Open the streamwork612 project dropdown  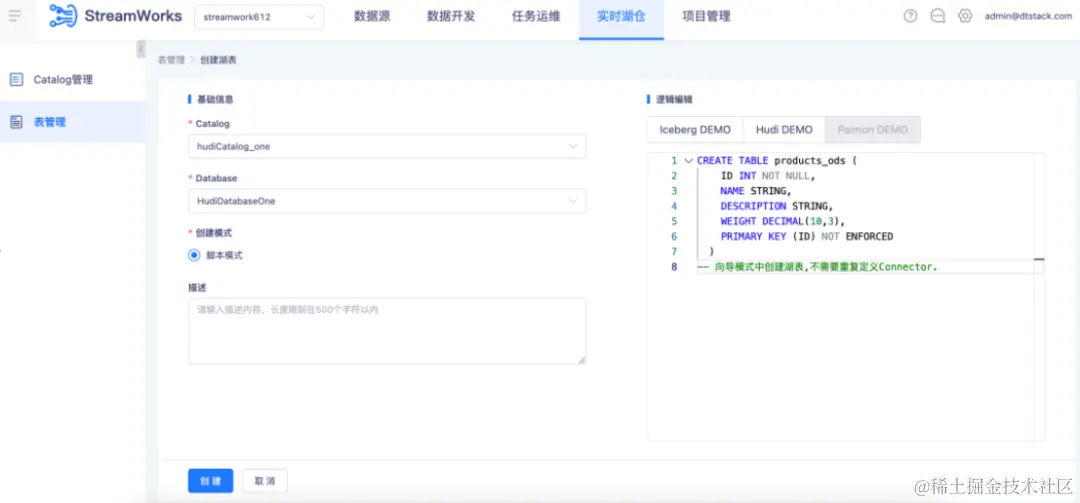click(259, 17)
